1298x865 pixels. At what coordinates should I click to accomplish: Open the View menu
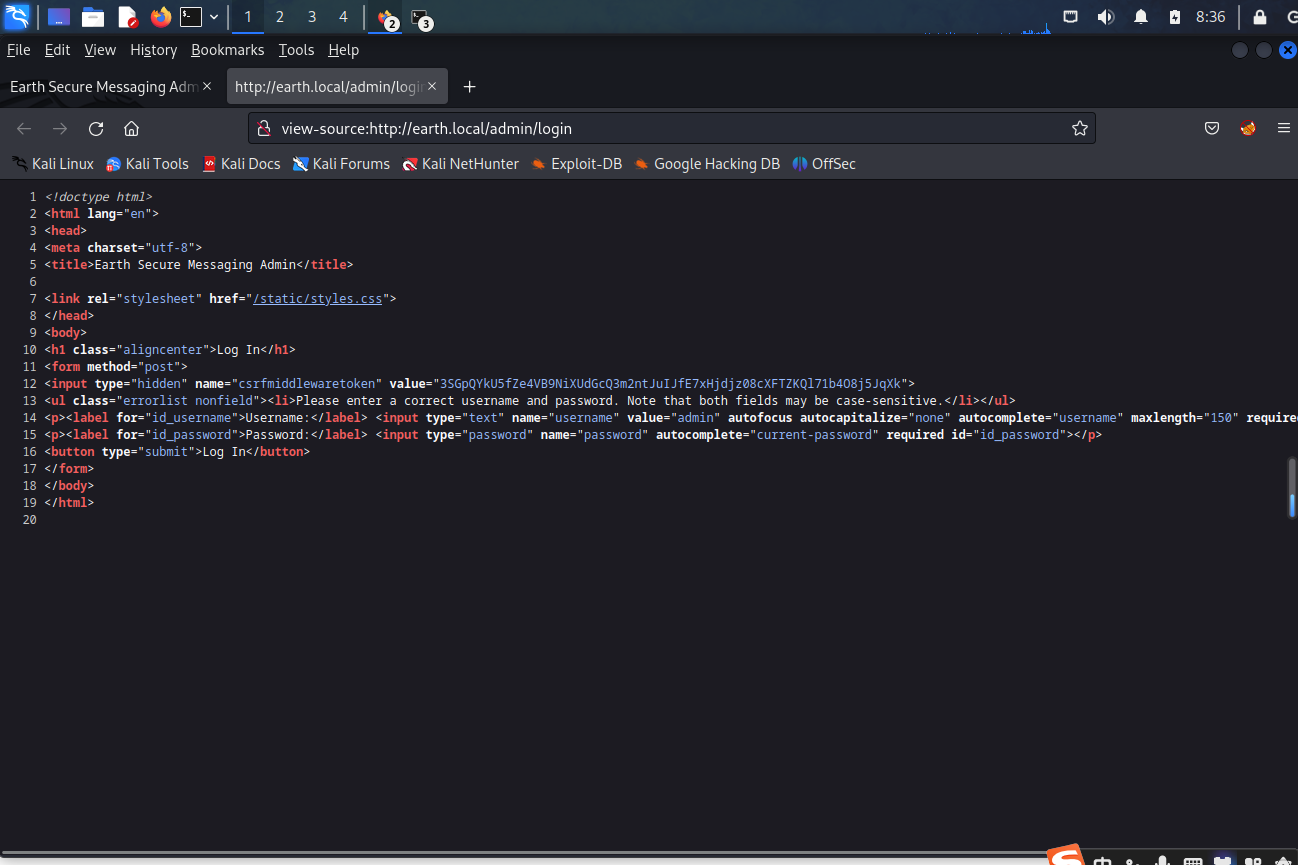(x=100, y=50)
